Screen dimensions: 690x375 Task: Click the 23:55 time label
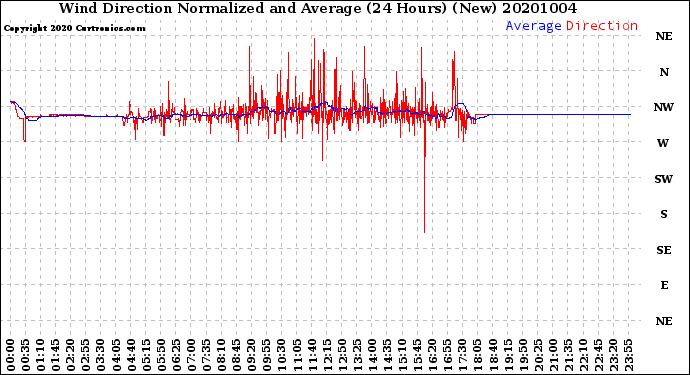629,355
